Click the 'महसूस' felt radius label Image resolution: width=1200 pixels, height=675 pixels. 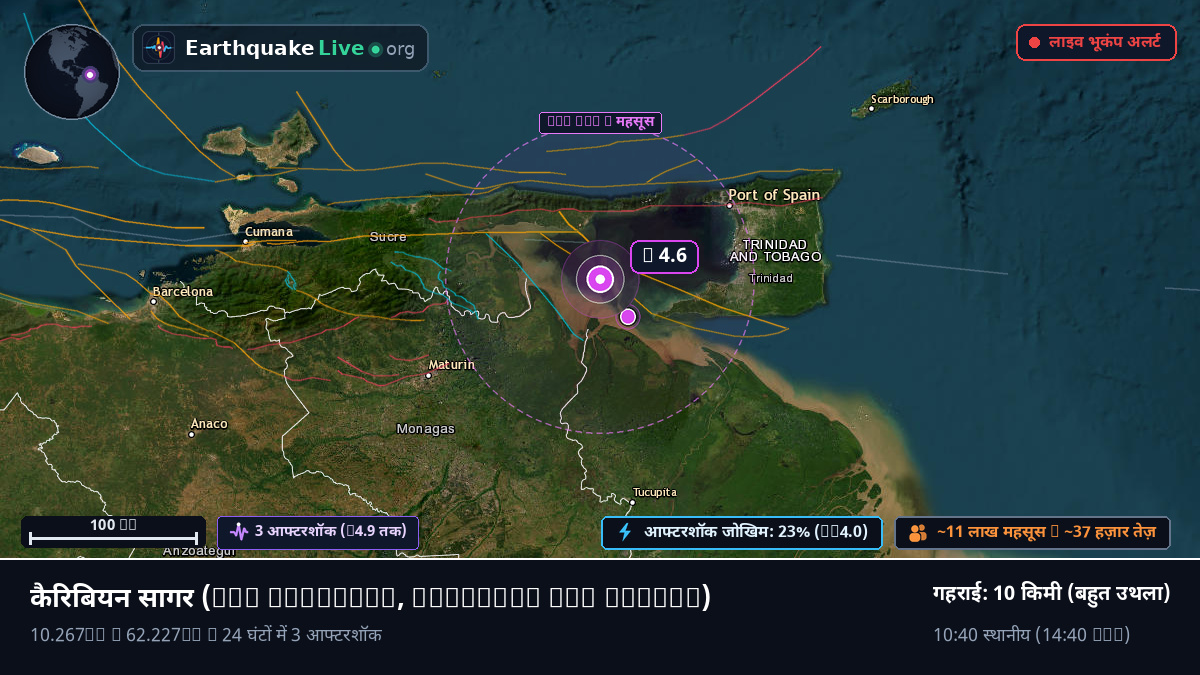601,123
